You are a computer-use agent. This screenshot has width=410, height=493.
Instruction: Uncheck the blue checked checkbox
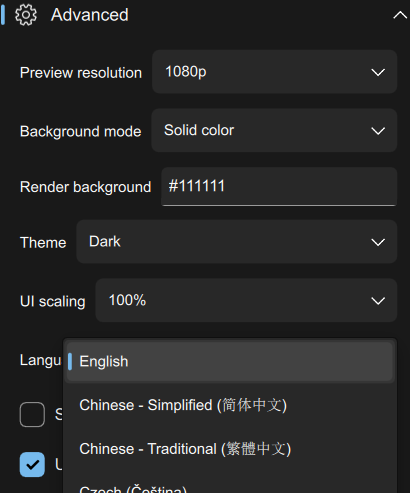[x=32, y=464]
